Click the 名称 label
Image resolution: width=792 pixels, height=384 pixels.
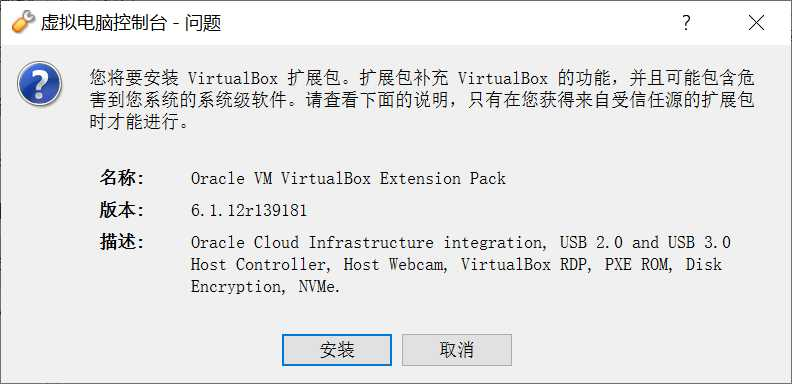tap(122, 178)
